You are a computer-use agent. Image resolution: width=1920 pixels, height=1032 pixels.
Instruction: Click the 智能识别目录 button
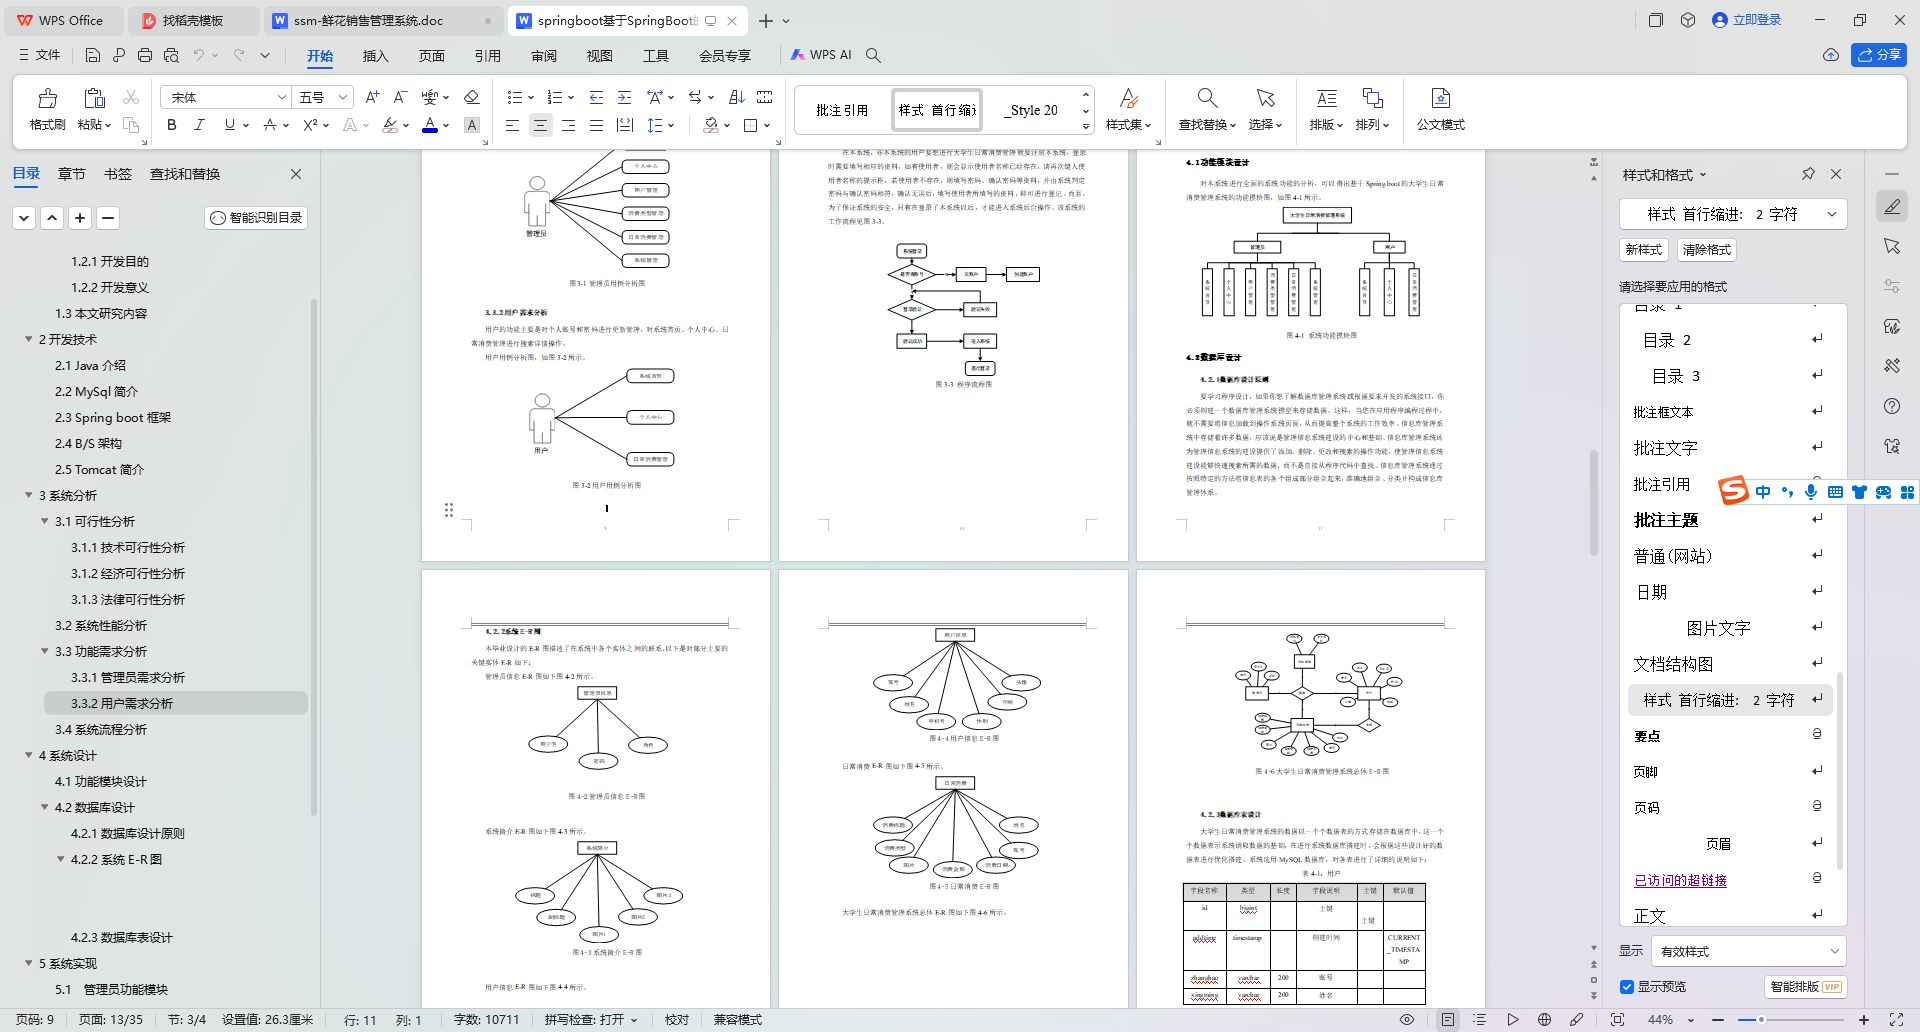point(256,217)
